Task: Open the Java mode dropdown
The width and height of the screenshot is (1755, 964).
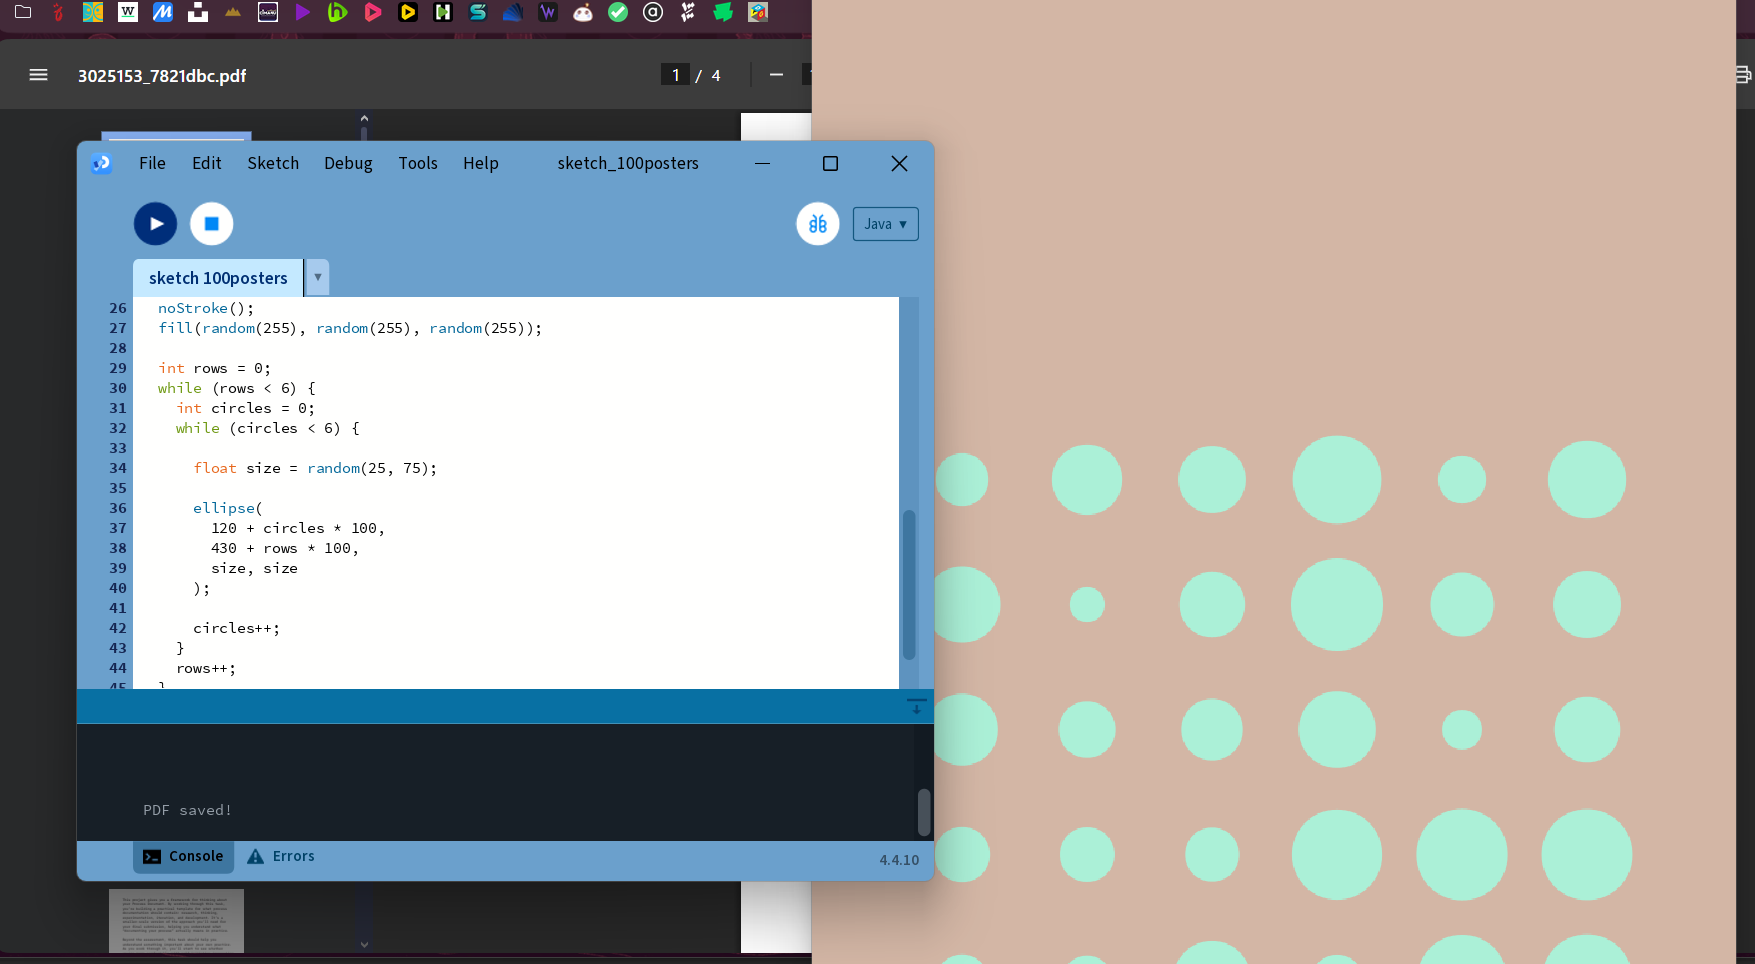Action: coord(885,224)
